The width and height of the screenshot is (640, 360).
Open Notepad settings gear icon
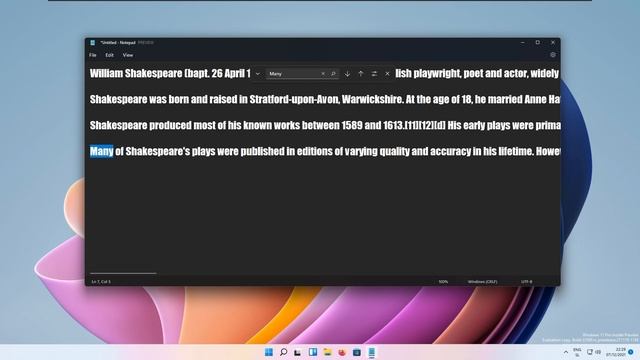pyautogui.click(x=553, y=55)
